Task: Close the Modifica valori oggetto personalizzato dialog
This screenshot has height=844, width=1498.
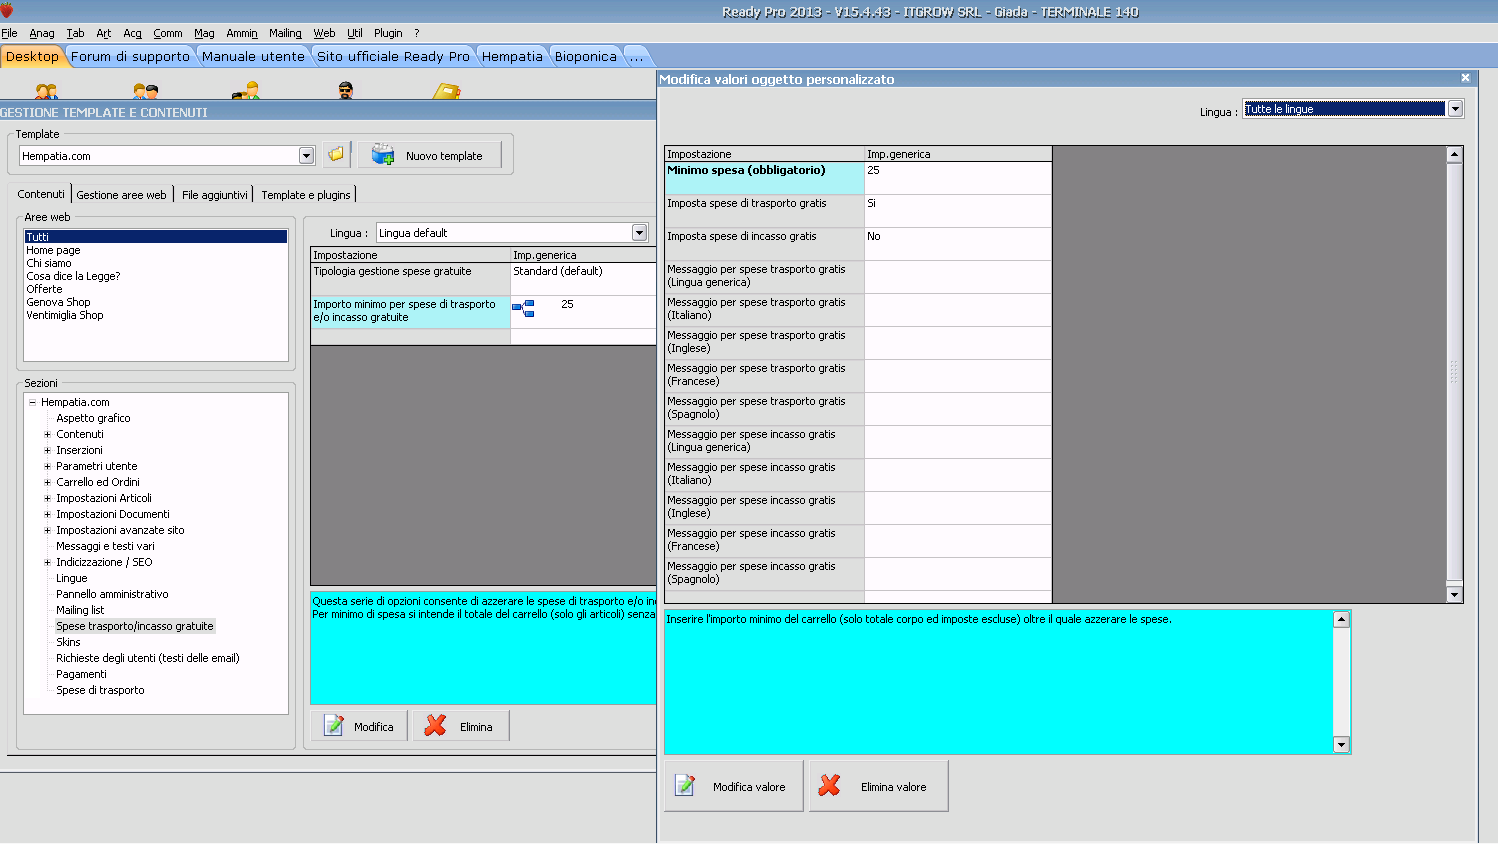Action: [1465, 78]
